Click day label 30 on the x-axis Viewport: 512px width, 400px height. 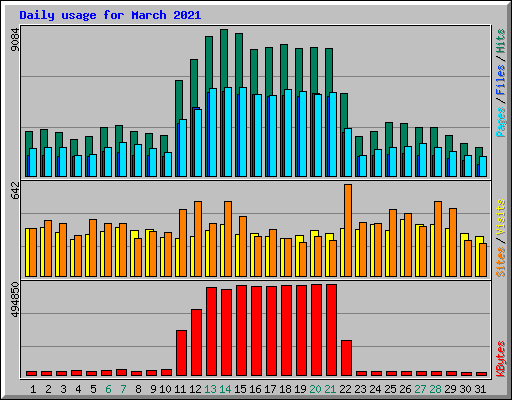click(x=465, y=389)
